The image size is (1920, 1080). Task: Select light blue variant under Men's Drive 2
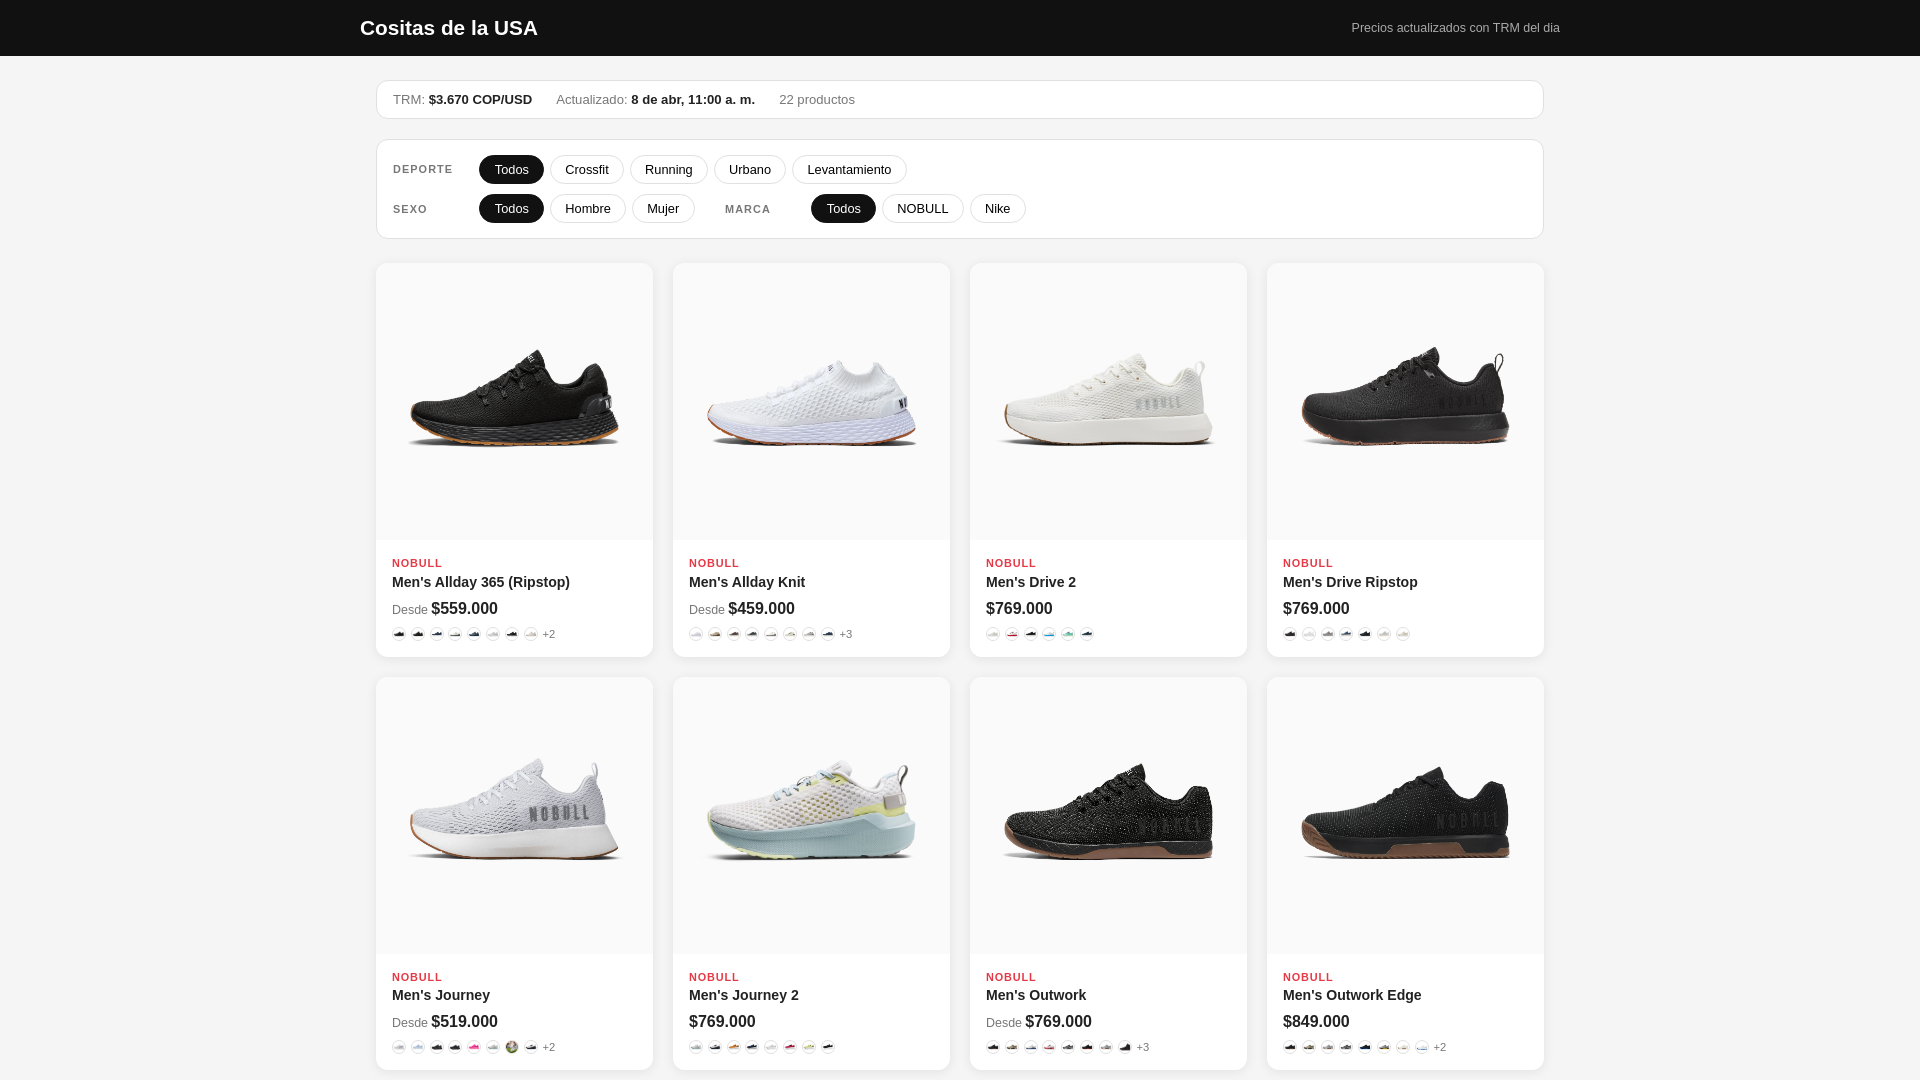point(1049,634)
